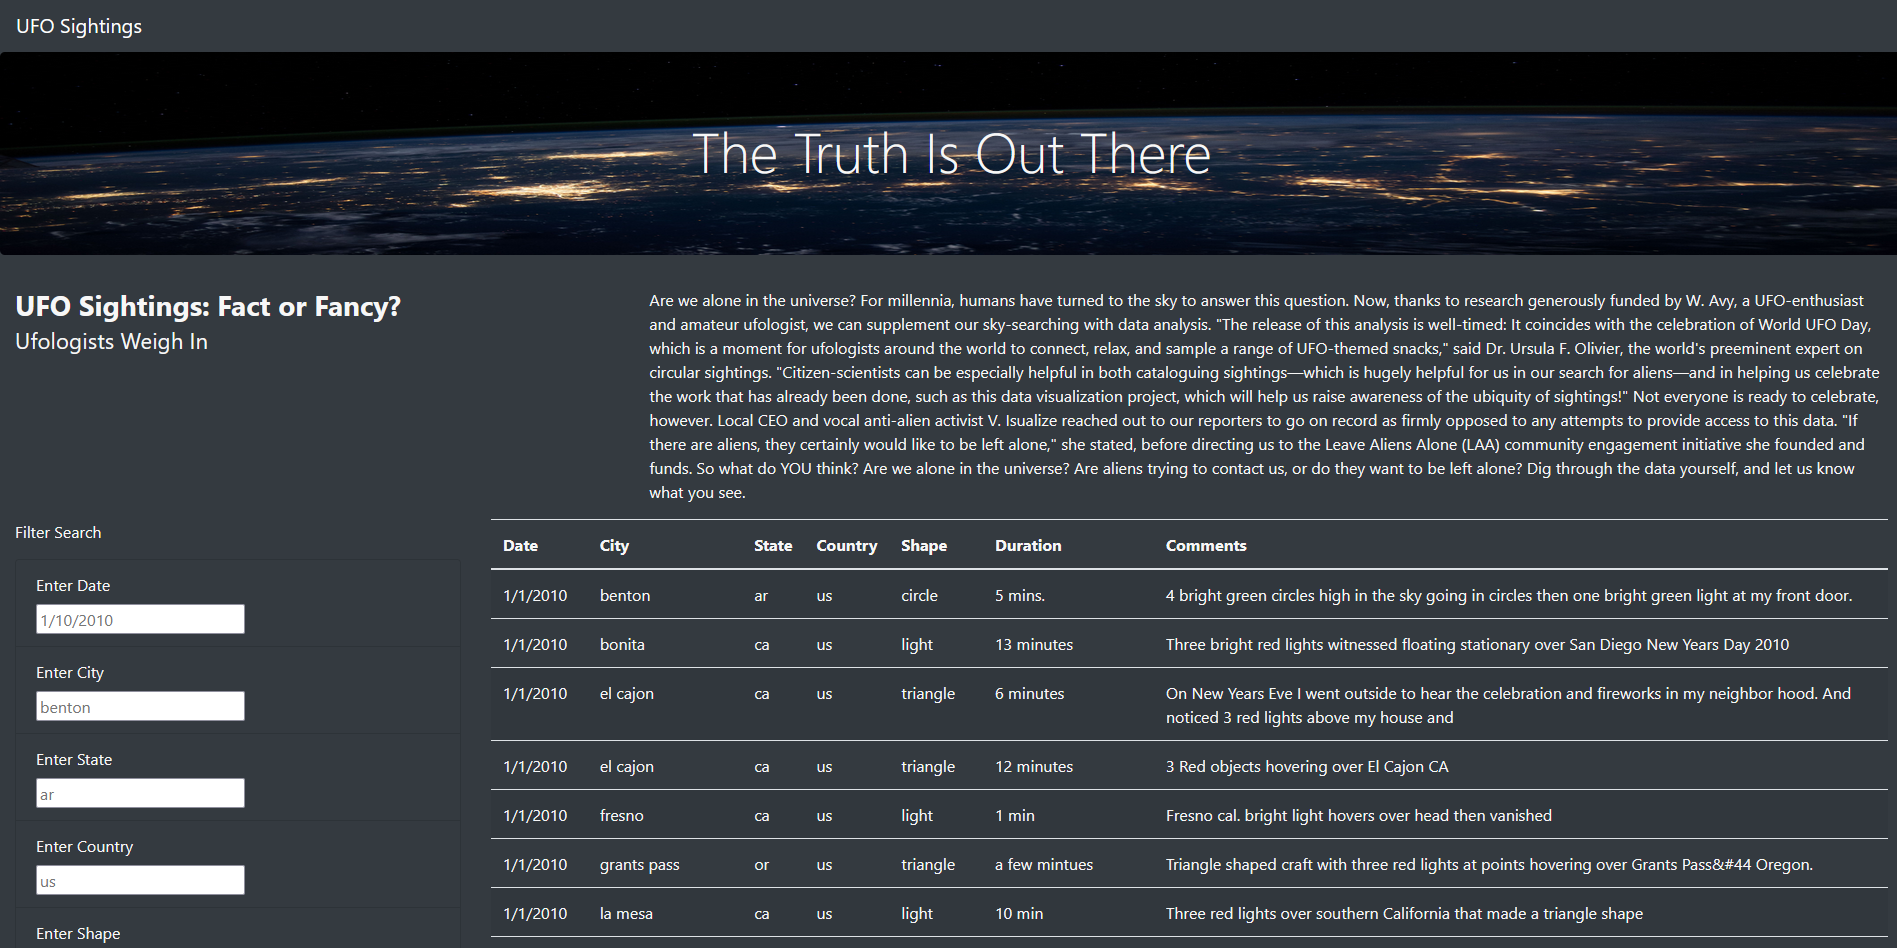This screenshot has width=1897, height=948.
Task: Sort the table by the State column
Action: coord(773,545)
